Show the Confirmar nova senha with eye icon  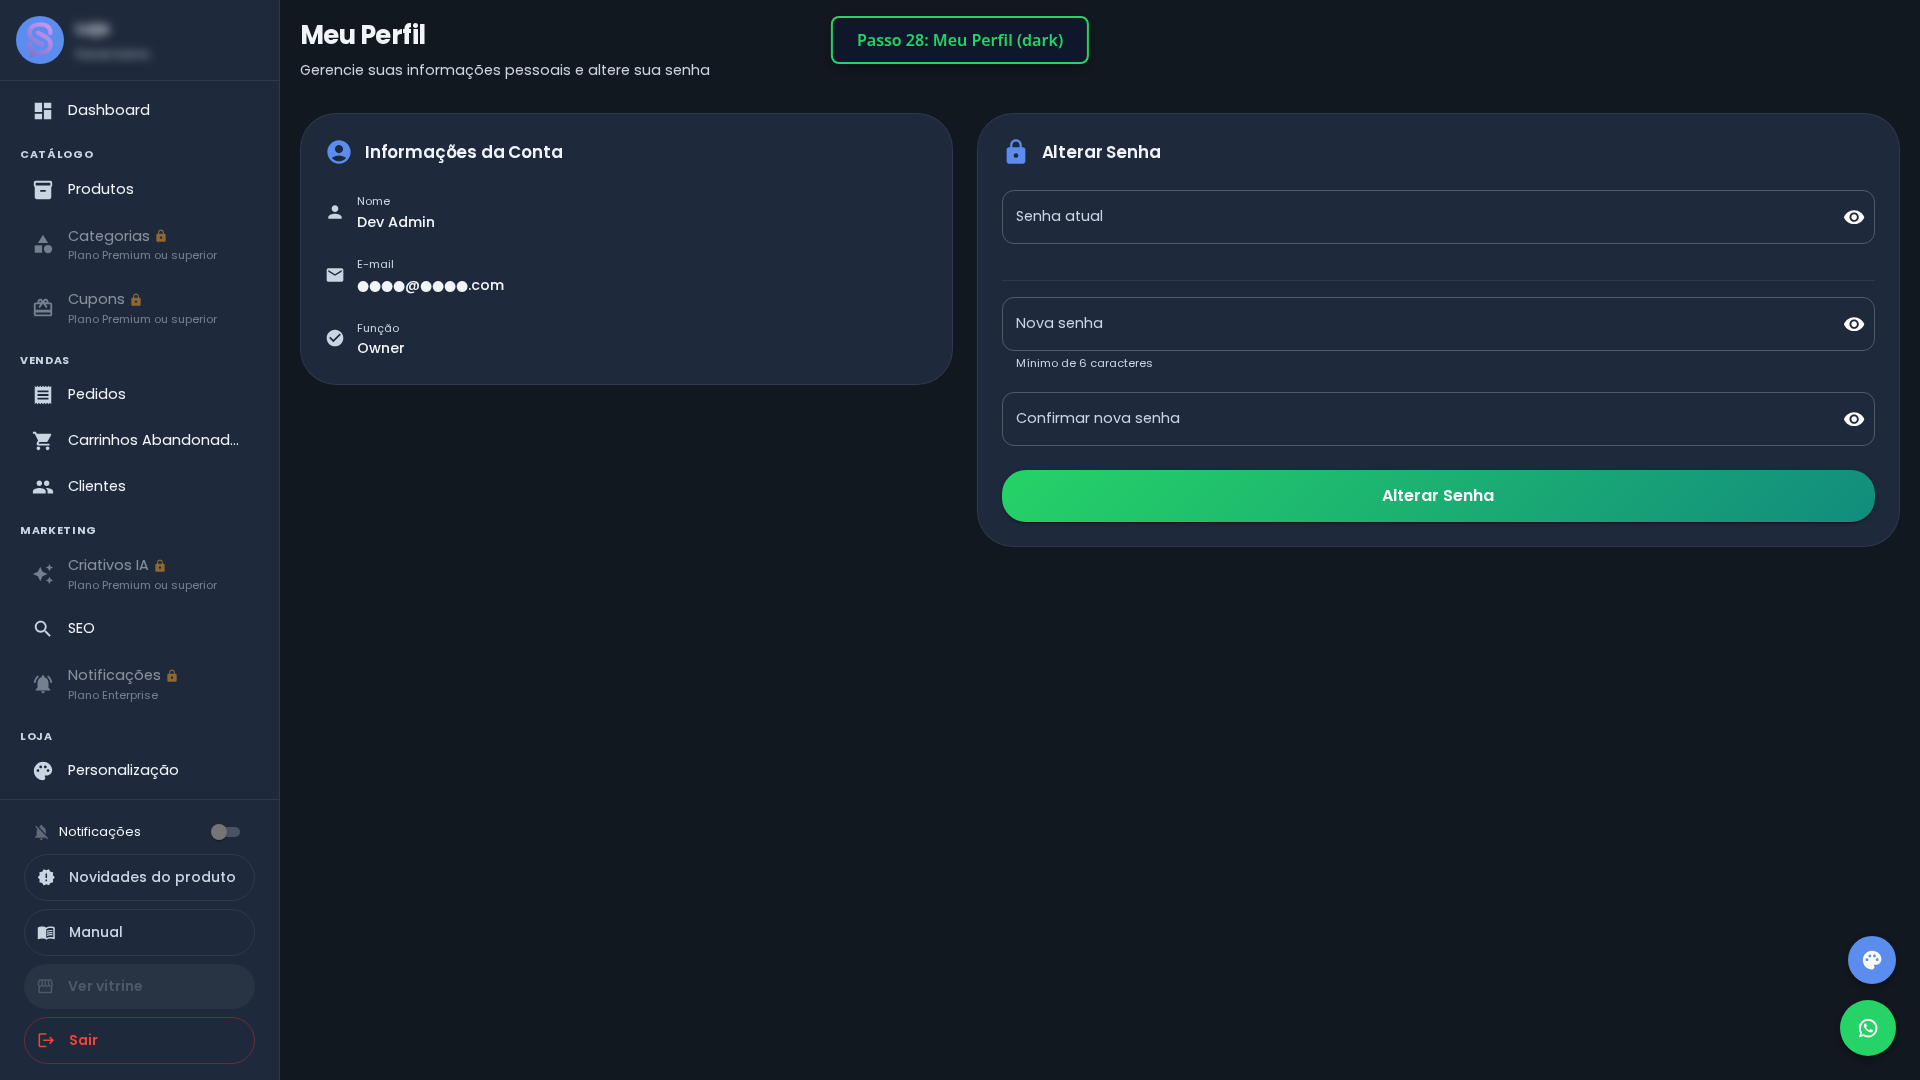[x=1854, y=419]
